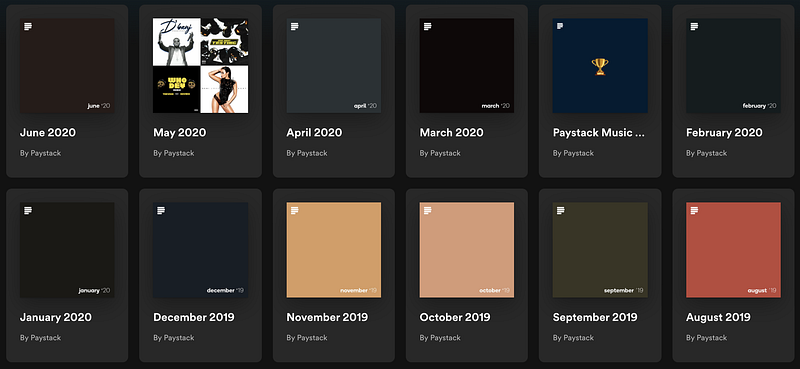Click the 'september '19' cover label
Viewport: 800px width, 369px height.
[x=623, y=290]
